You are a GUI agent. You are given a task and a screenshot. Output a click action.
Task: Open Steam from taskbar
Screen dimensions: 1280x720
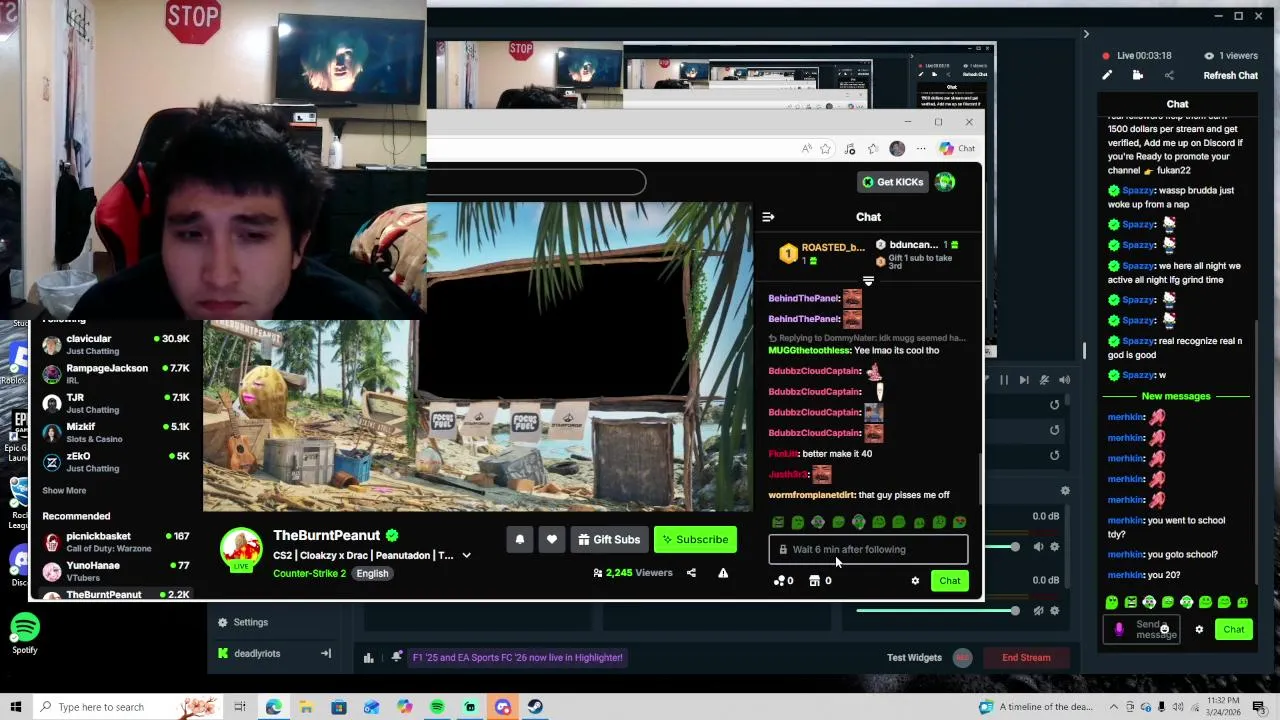pos(535,707)
